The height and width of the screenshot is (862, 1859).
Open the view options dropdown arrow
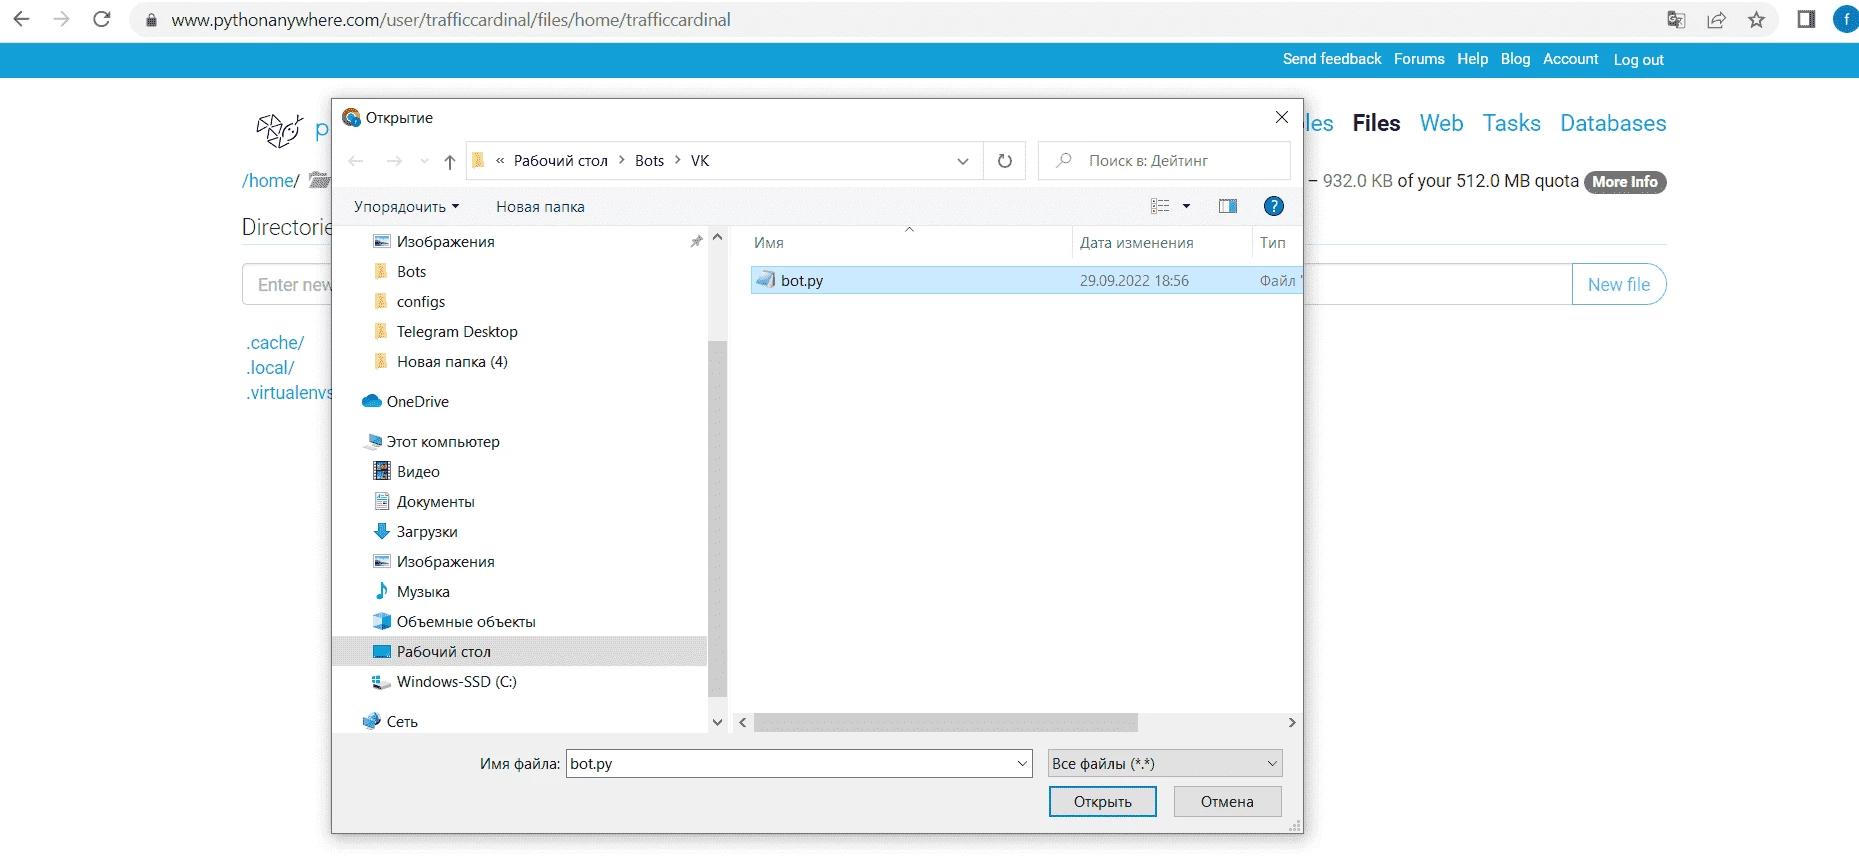(1187, 206)
